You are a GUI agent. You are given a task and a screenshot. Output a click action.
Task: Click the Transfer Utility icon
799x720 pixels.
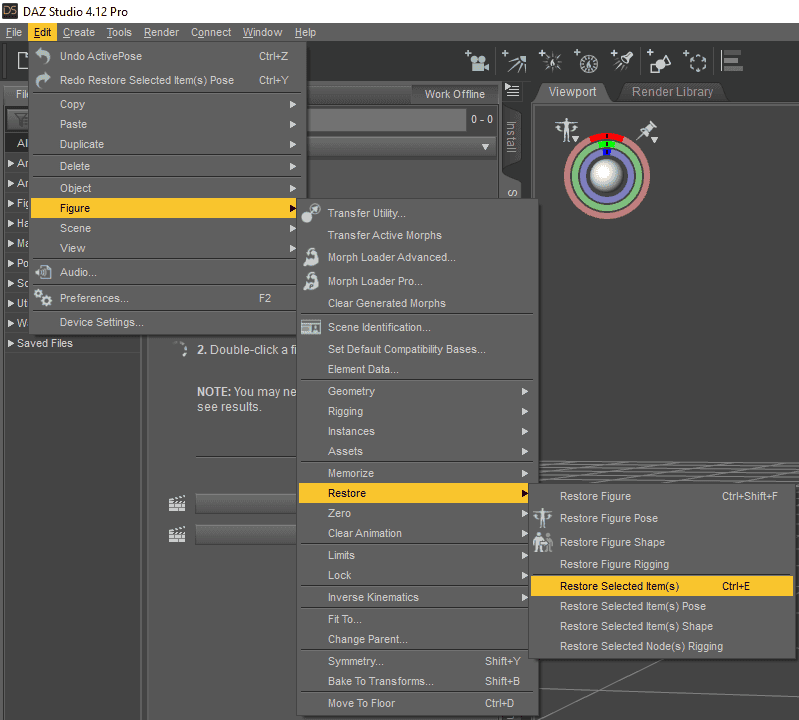coord(311,213)
